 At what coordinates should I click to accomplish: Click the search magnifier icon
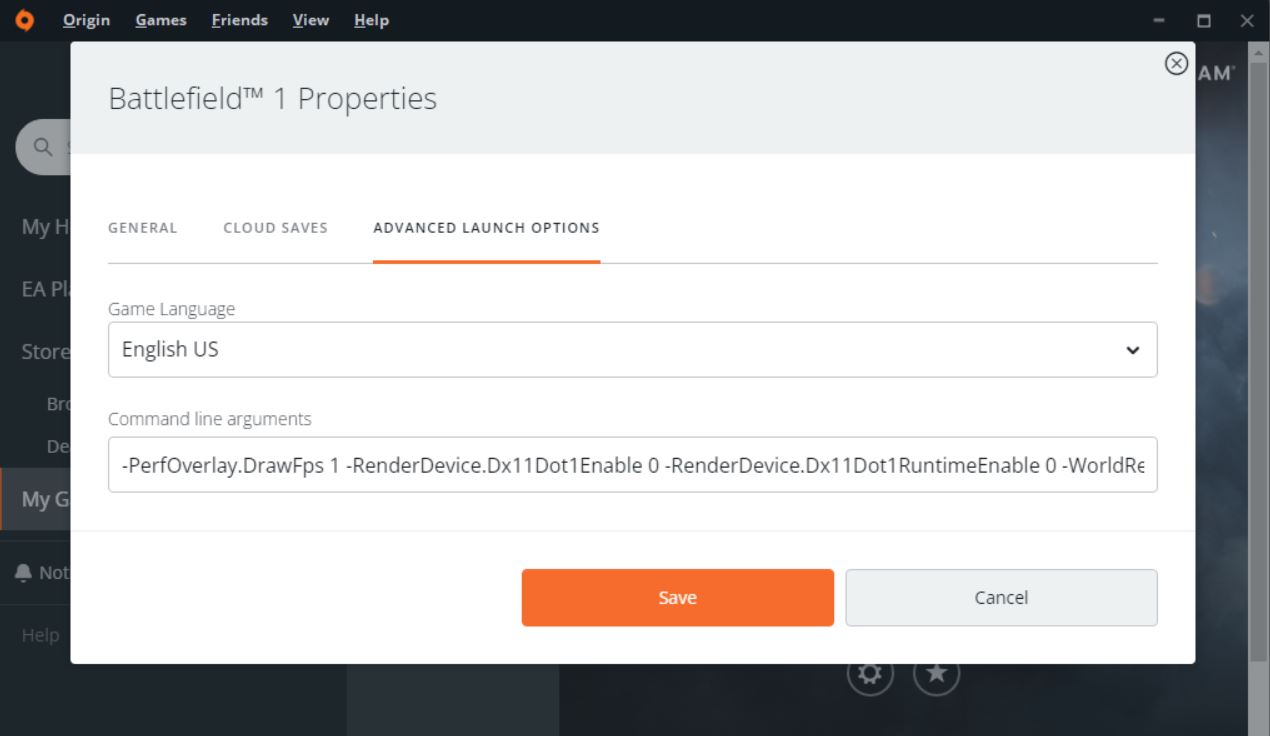click(43, 147)
